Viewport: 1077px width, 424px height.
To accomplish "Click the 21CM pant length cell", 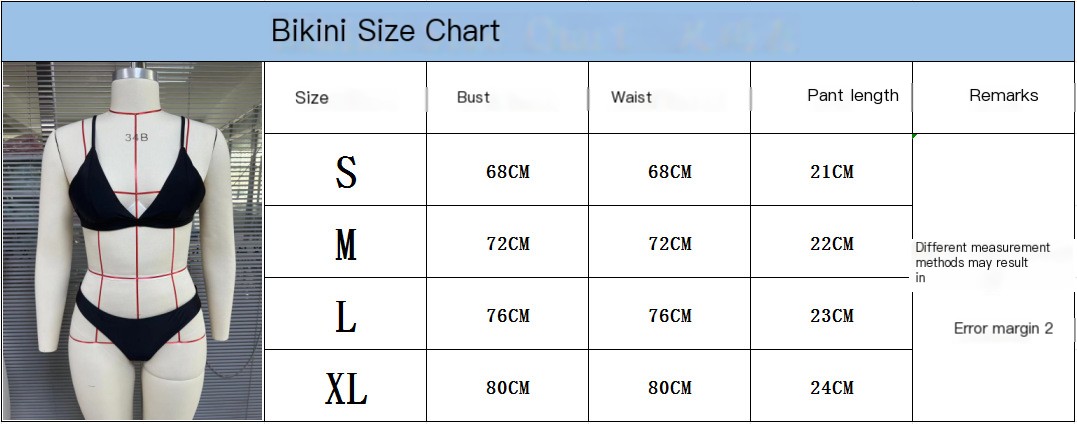I will 832,172.
